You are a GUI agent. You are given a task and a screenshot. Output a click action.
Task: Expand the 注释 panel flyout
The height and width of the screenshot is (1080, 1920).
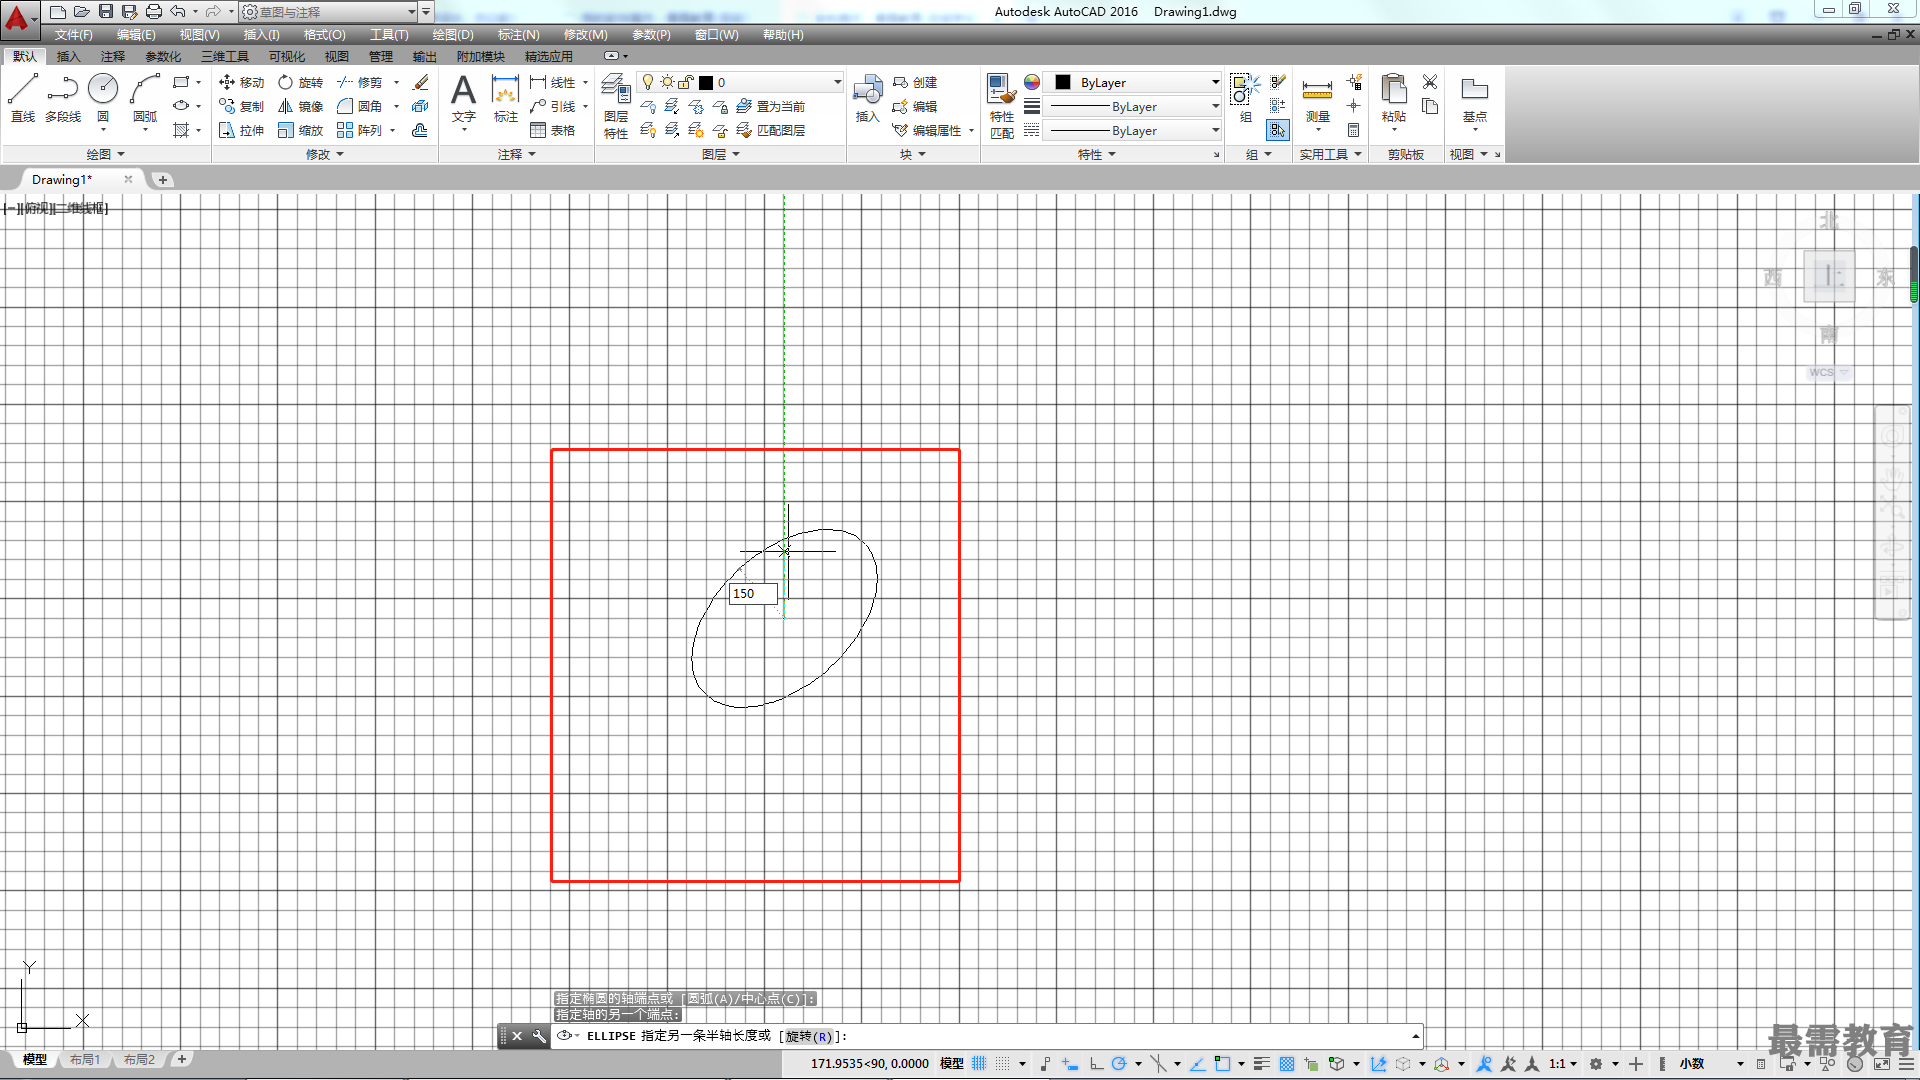click(518, 154)
